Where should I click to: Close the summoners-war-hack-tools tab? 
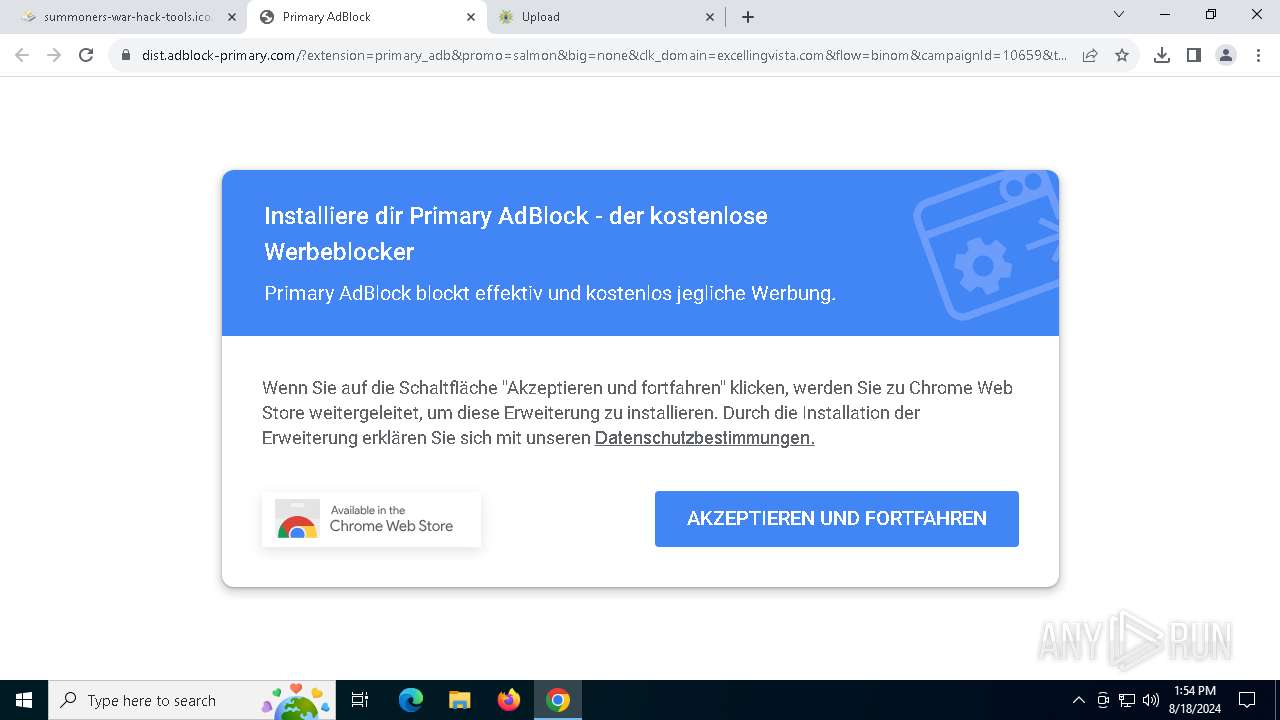tap(232, 17)
